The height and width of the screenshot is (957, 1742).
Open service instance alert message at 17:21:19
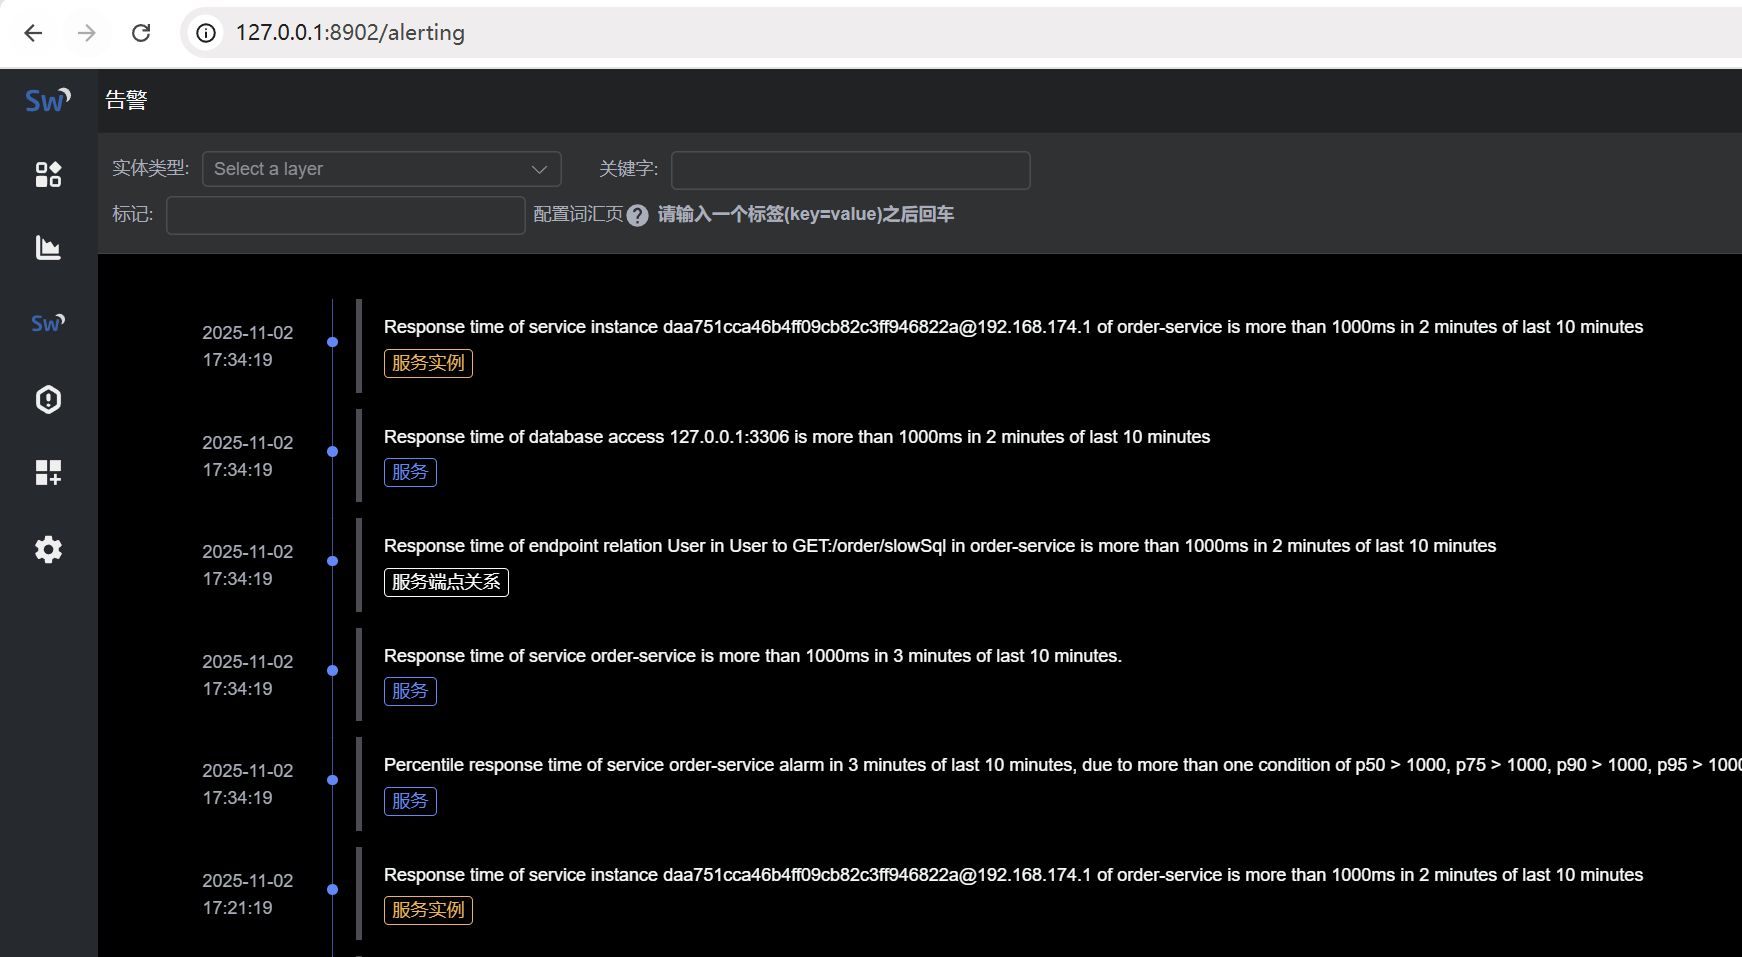[1013, 875]
